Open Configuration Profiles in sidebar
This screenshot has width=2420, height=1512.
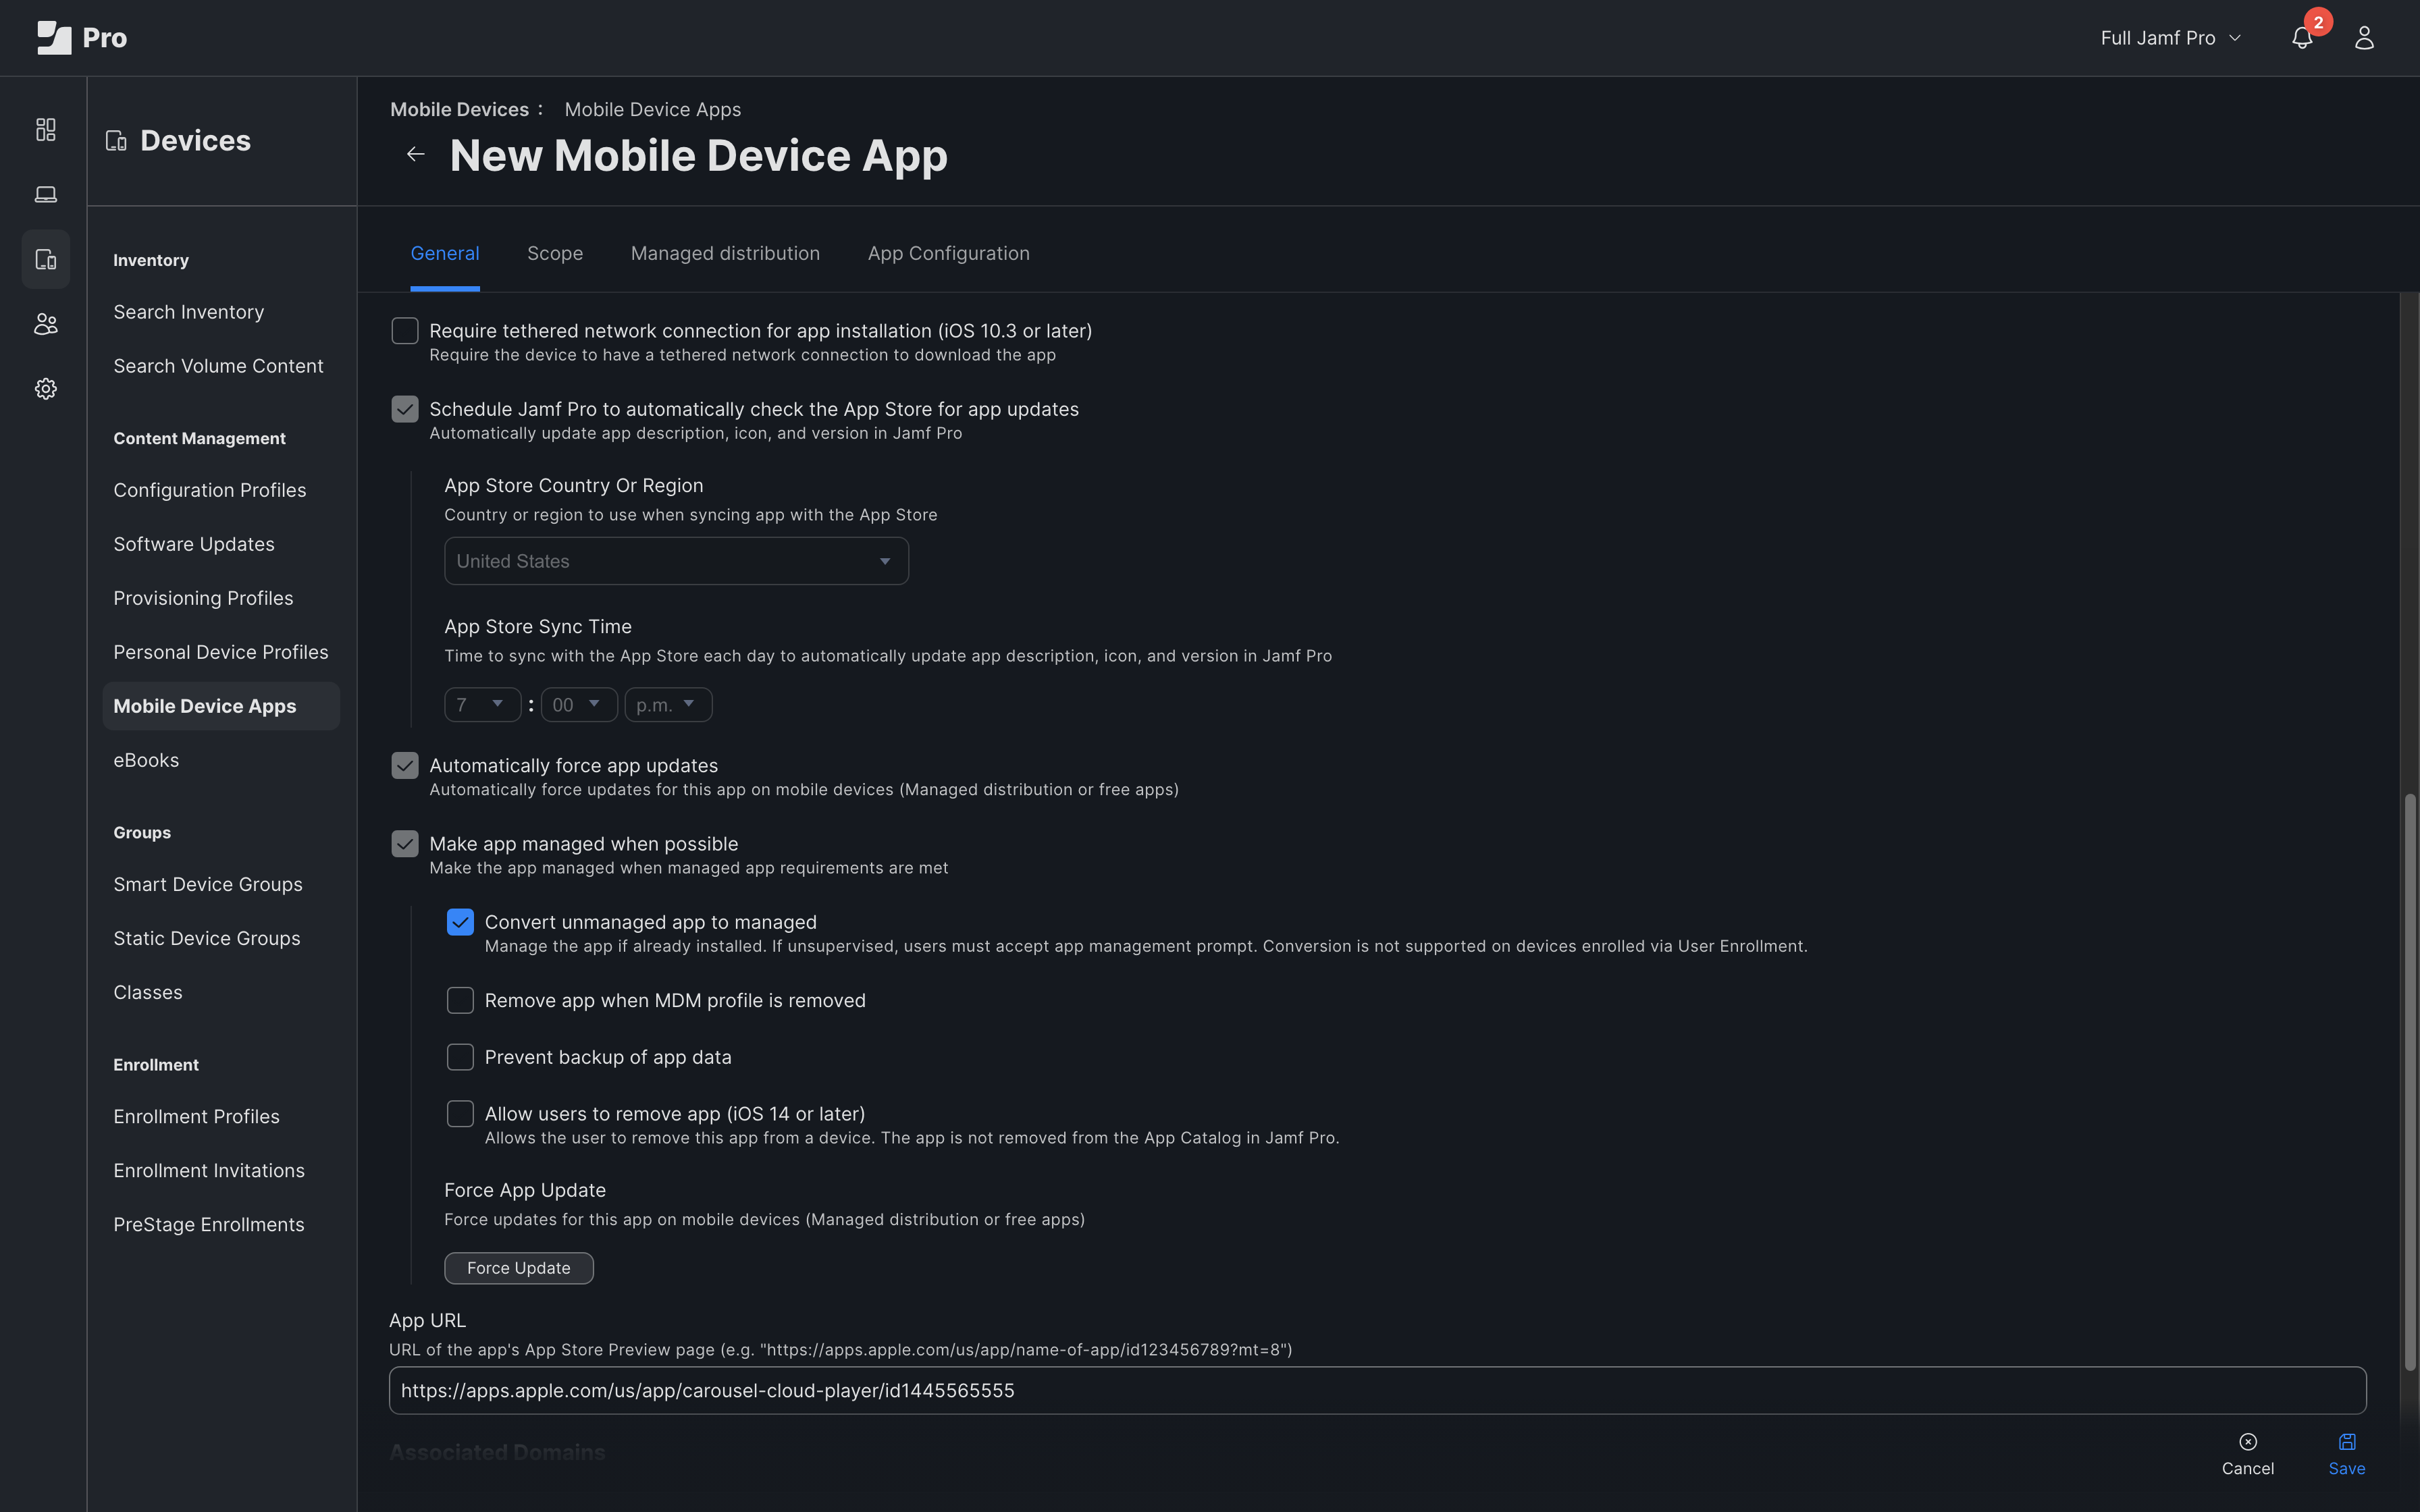[210, 490]
